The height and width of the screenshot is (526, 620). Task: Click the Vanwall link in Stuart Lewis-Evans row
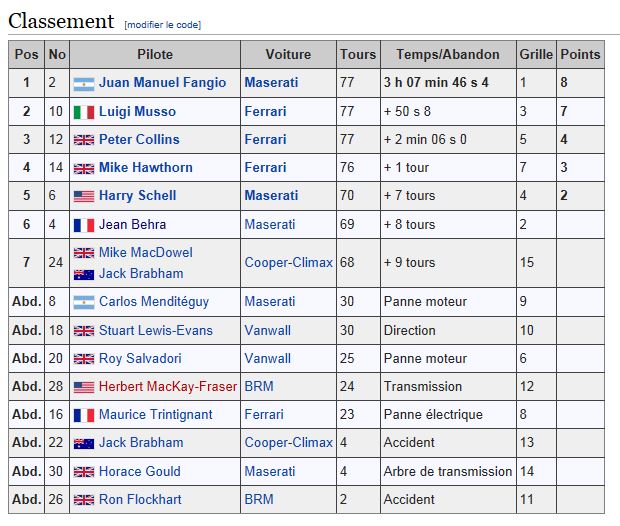point(267,331)
